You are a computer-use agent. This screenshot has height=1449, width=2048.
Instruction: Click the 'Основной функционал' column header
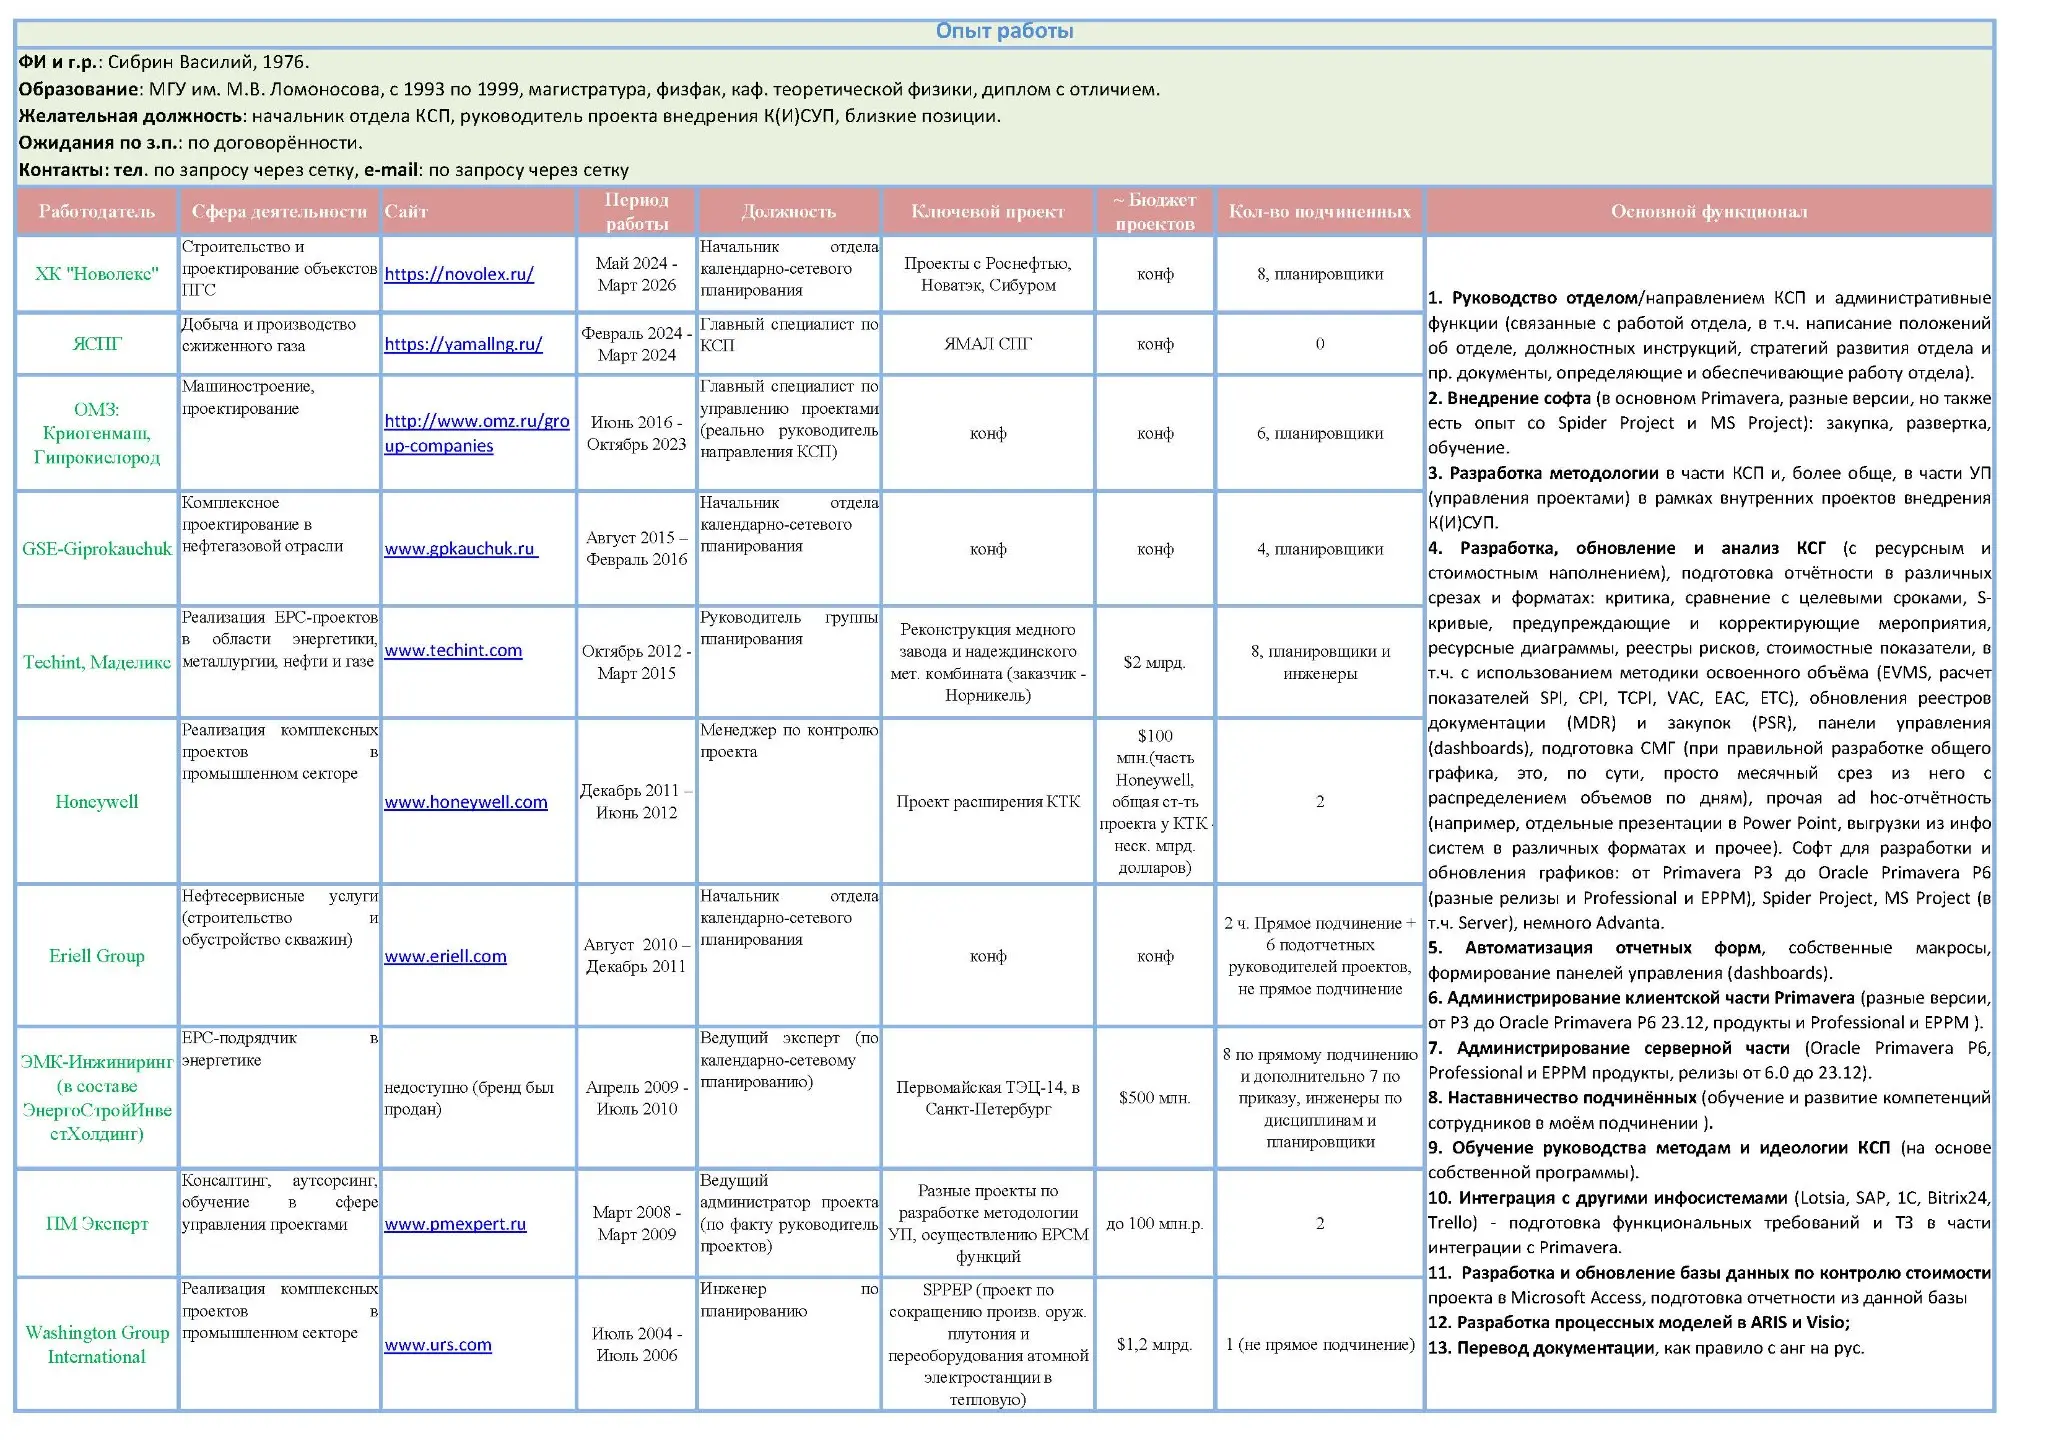(1709, 211)
